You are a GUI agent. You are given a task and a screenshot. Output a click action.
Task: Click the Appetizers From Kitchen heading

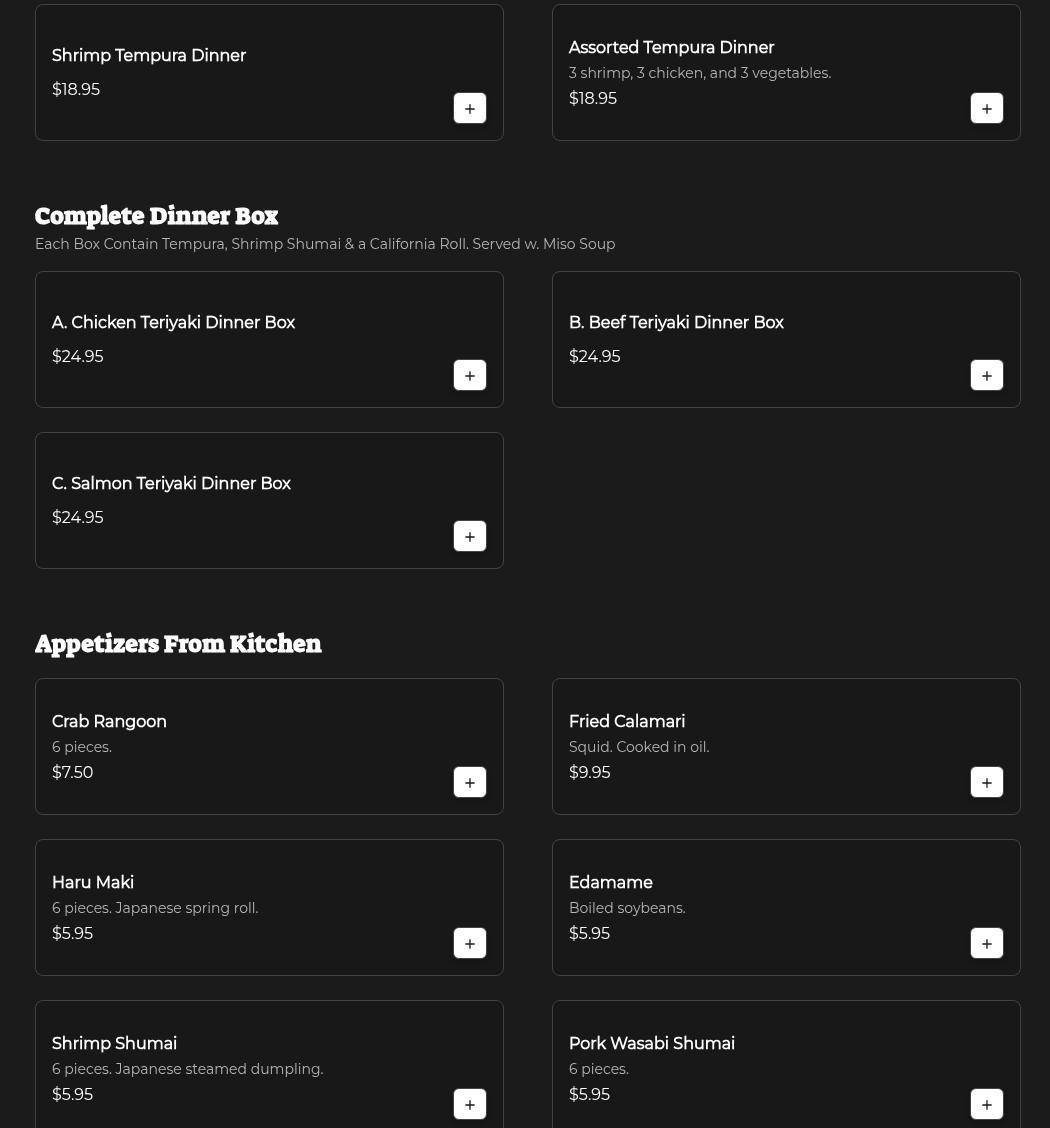(x=178, y=644)
